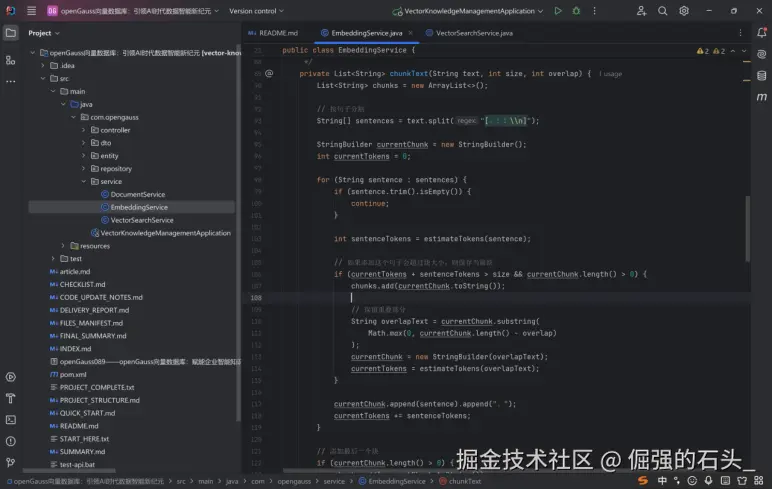Go to previous highlighted problem arrow
772x489 pixels.
(733, 51)
